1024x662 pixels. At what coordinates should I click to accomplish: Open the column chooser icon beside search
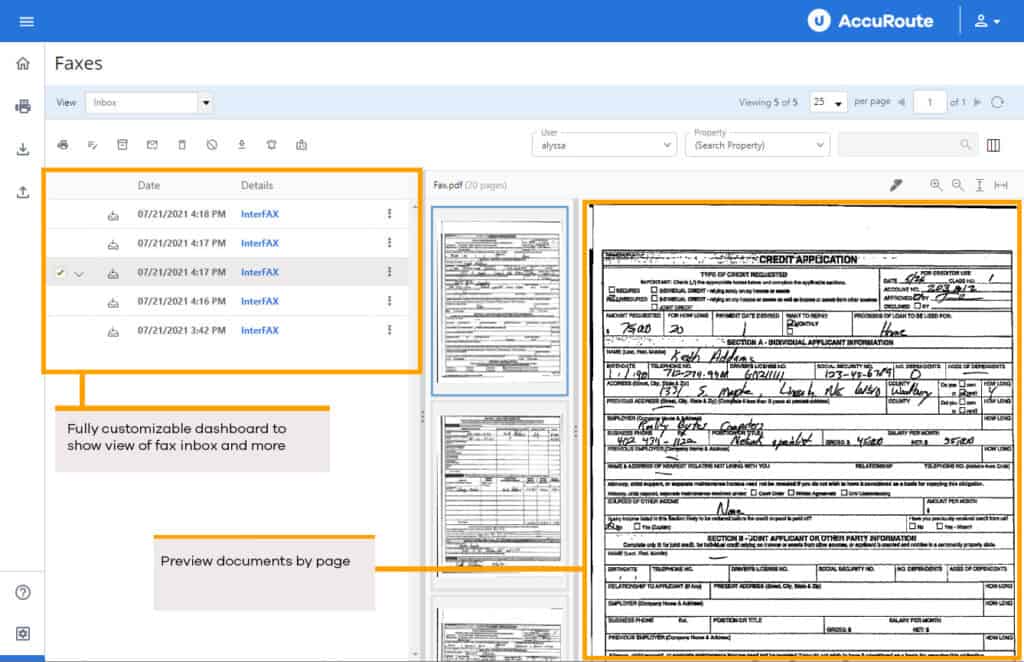pos(993,145)
